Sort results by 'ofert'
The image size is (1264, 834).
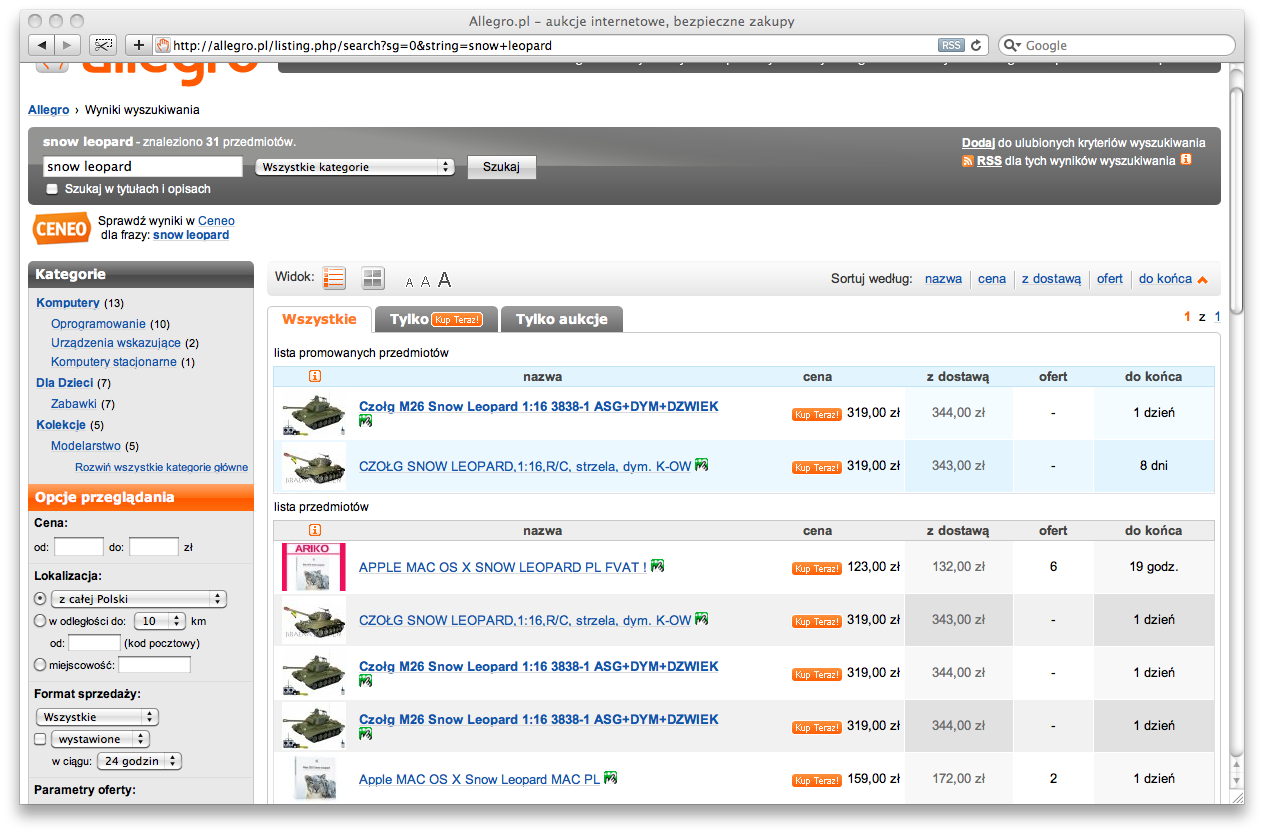[1110, 279]
